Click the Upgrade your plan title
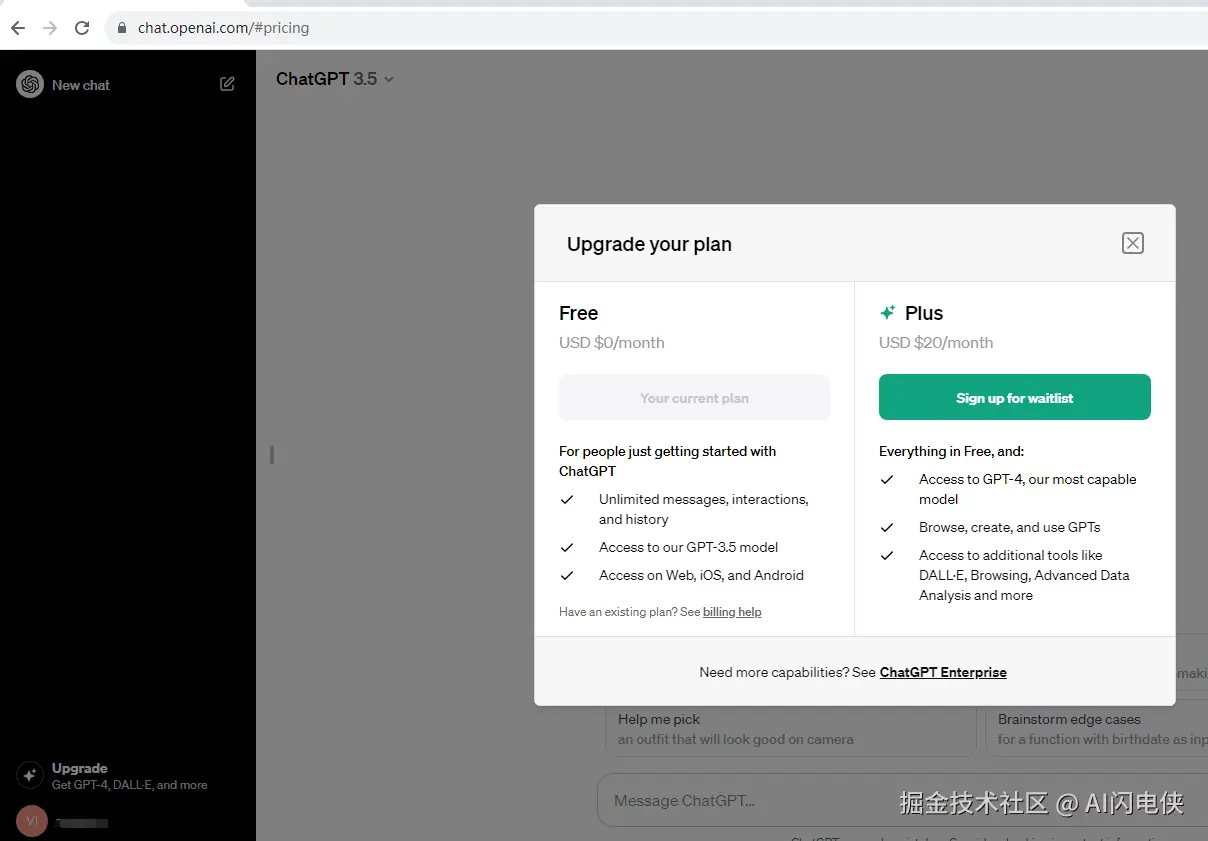The height and width of the screenshot is (841, 1208). pos(649,244)
